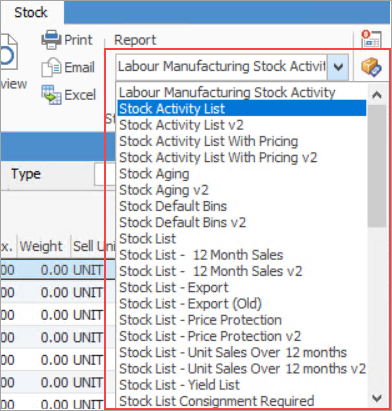Image resolution: width=392 pixels, height=411 pixels.
Task: Select Stock Aging v2 report
Action: 242,190
